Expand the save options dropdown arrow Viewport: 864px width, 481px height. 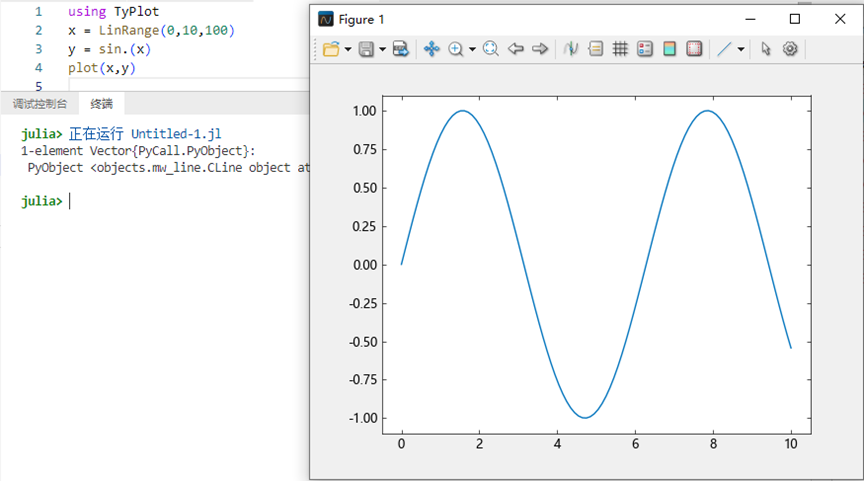382,49
